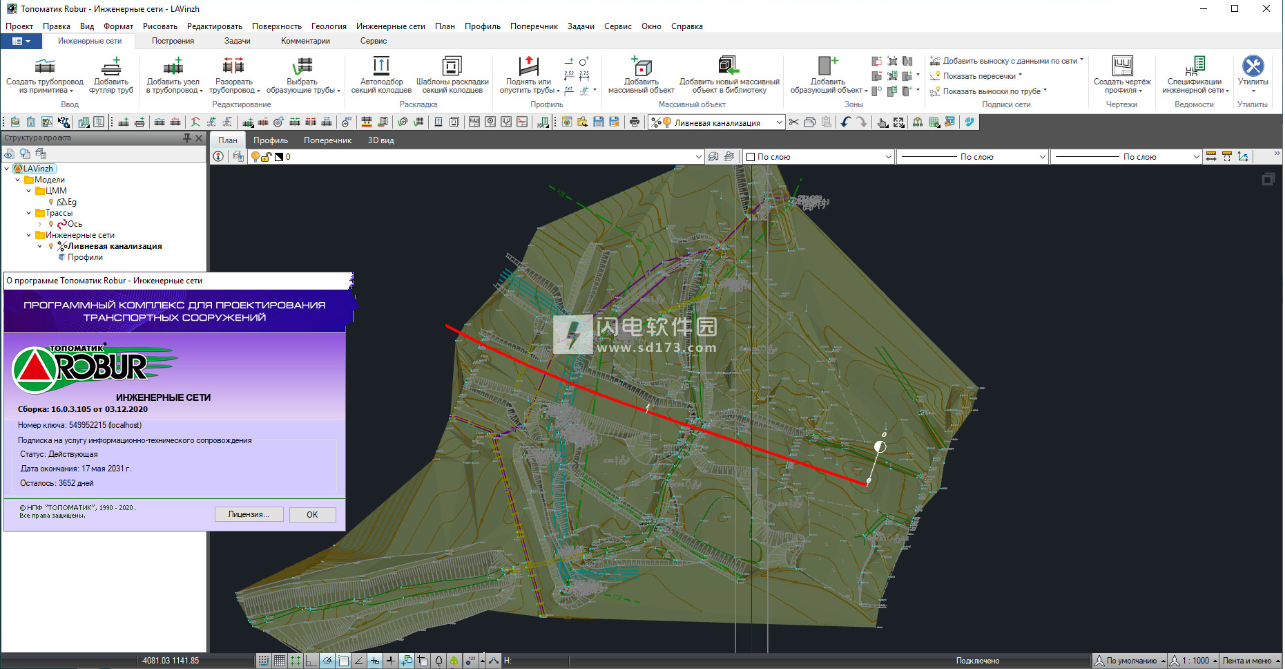Screen dimensions: 1285x669
Task: Select the Профили tree item
Action: [x=85, y=257]
